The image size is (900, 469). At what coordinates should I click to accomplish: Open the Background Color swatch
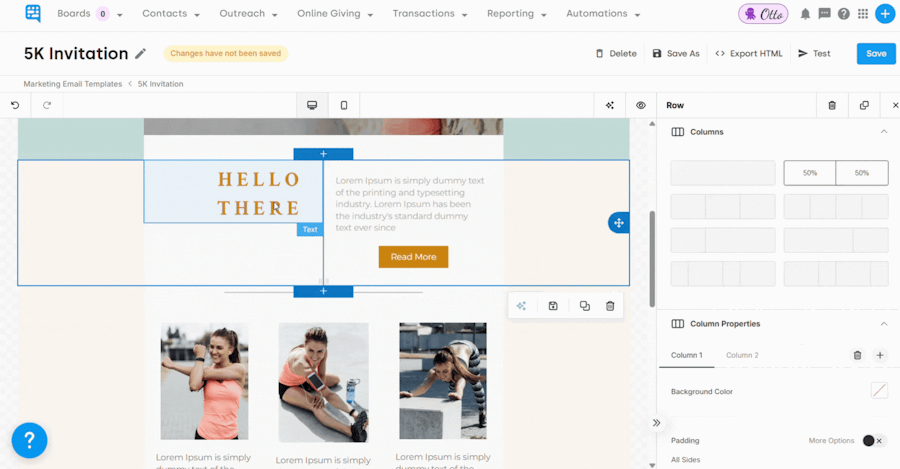click(x=879, y=391)
